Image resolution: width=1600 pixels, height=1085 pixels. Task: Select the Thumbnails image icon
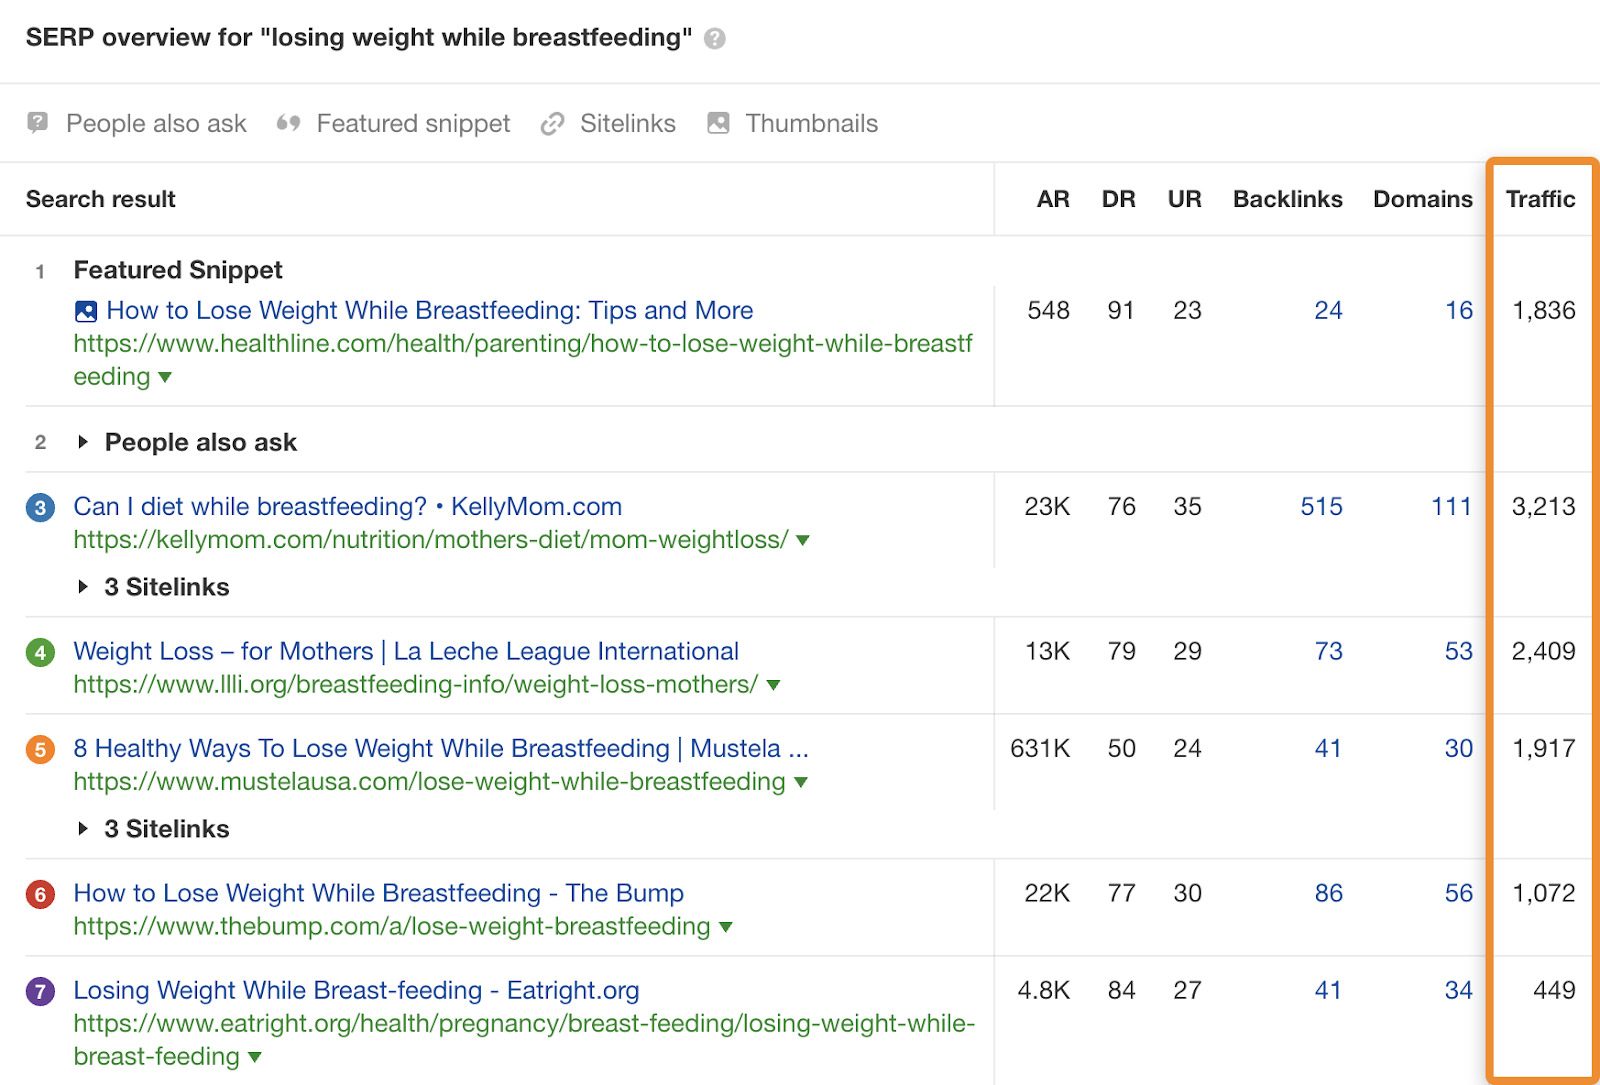coord(717,123)
